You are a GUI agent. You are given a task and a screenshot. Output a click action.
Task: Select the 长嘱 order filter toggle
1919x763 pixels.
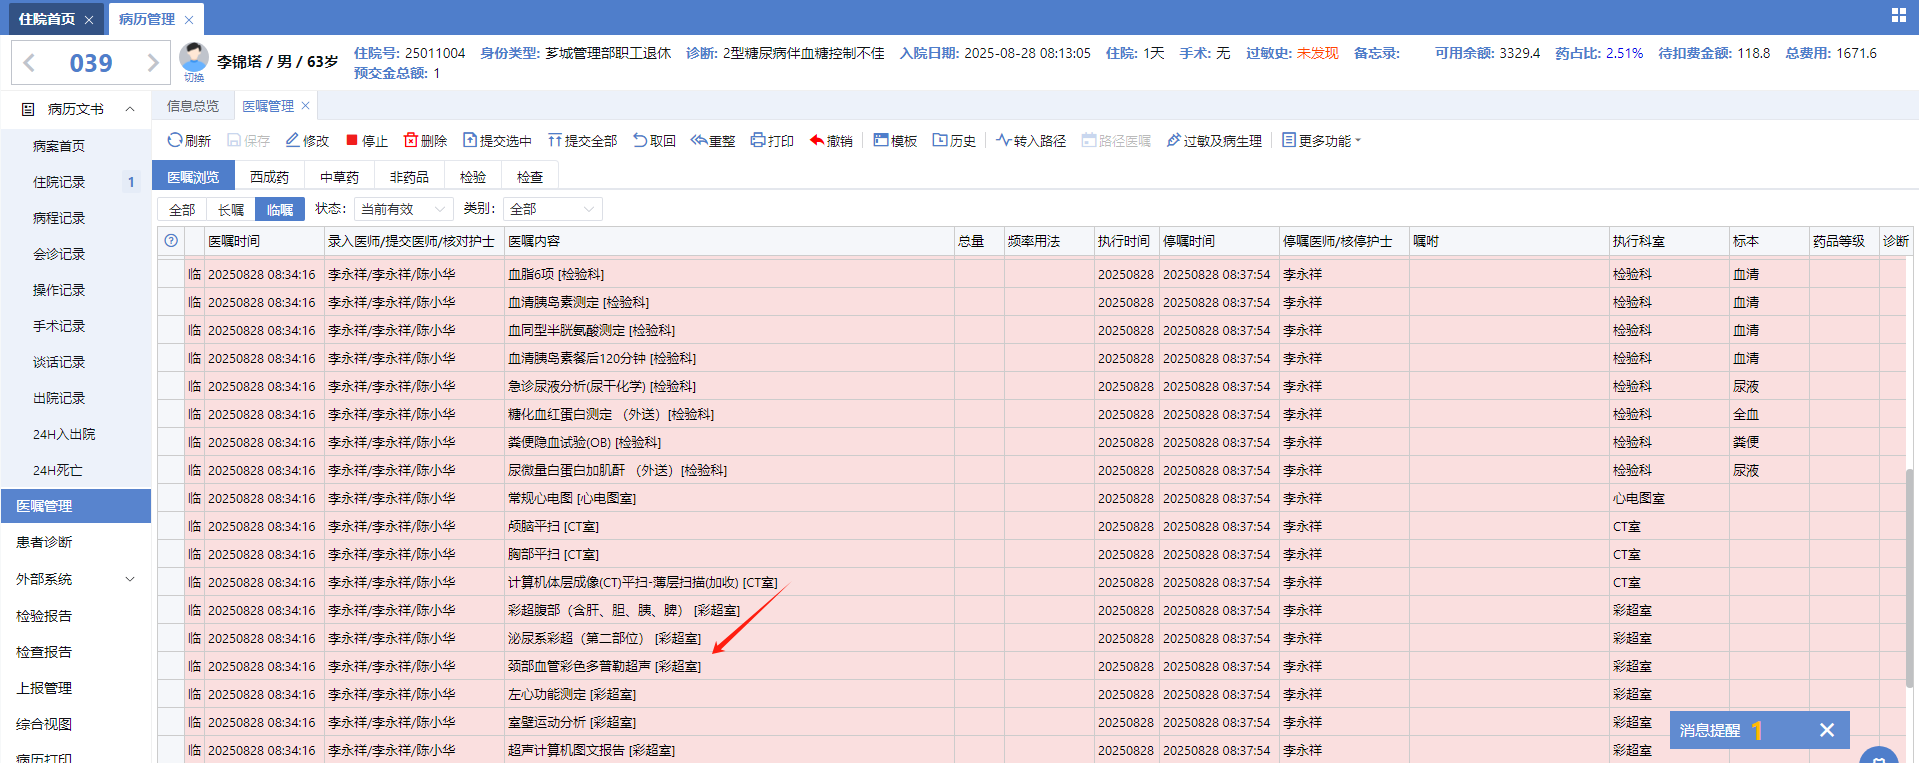point(231,209)
